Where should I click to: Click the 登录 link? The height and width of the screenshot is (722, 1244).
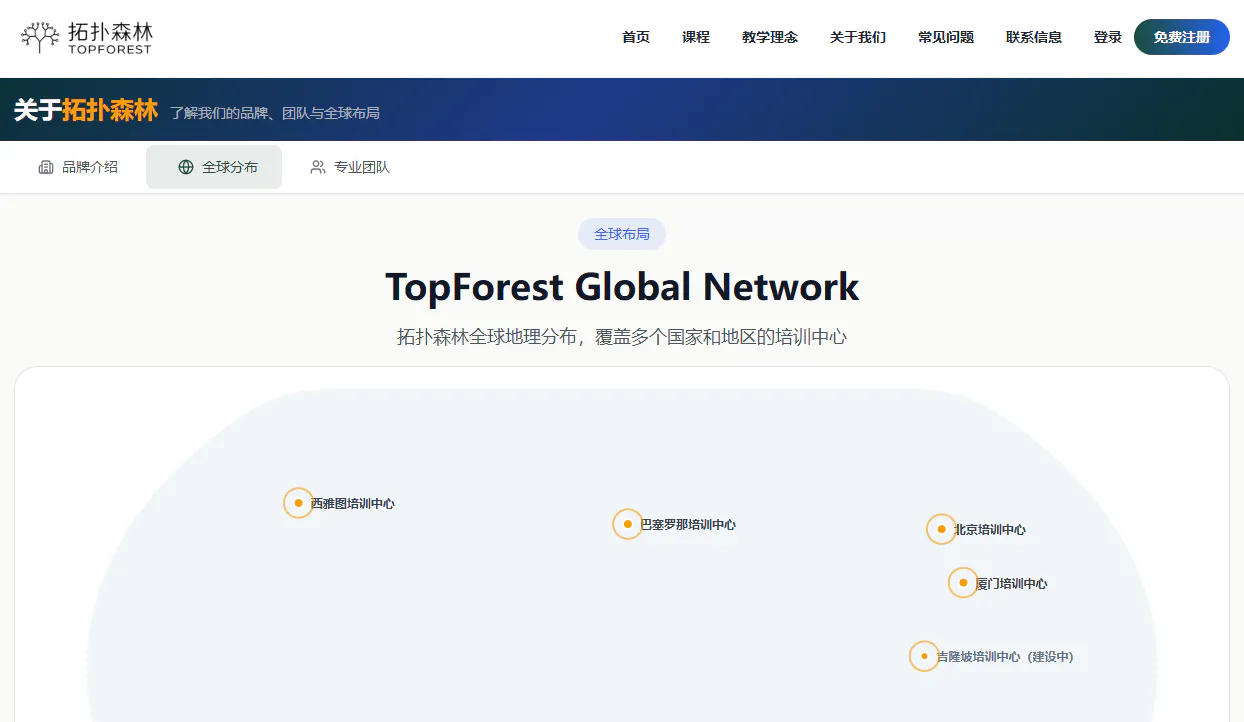(1108, 37)
